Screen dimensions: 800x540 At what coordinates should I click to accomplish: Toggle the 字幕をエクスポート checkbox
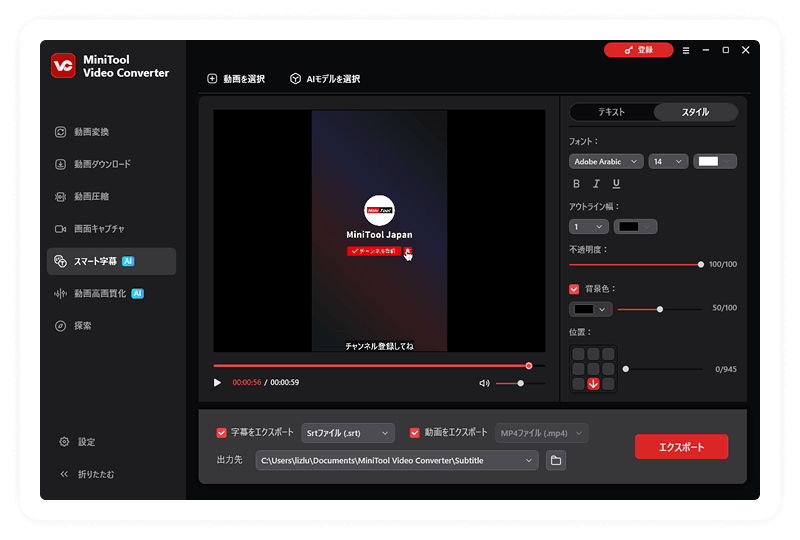[221, 433]
